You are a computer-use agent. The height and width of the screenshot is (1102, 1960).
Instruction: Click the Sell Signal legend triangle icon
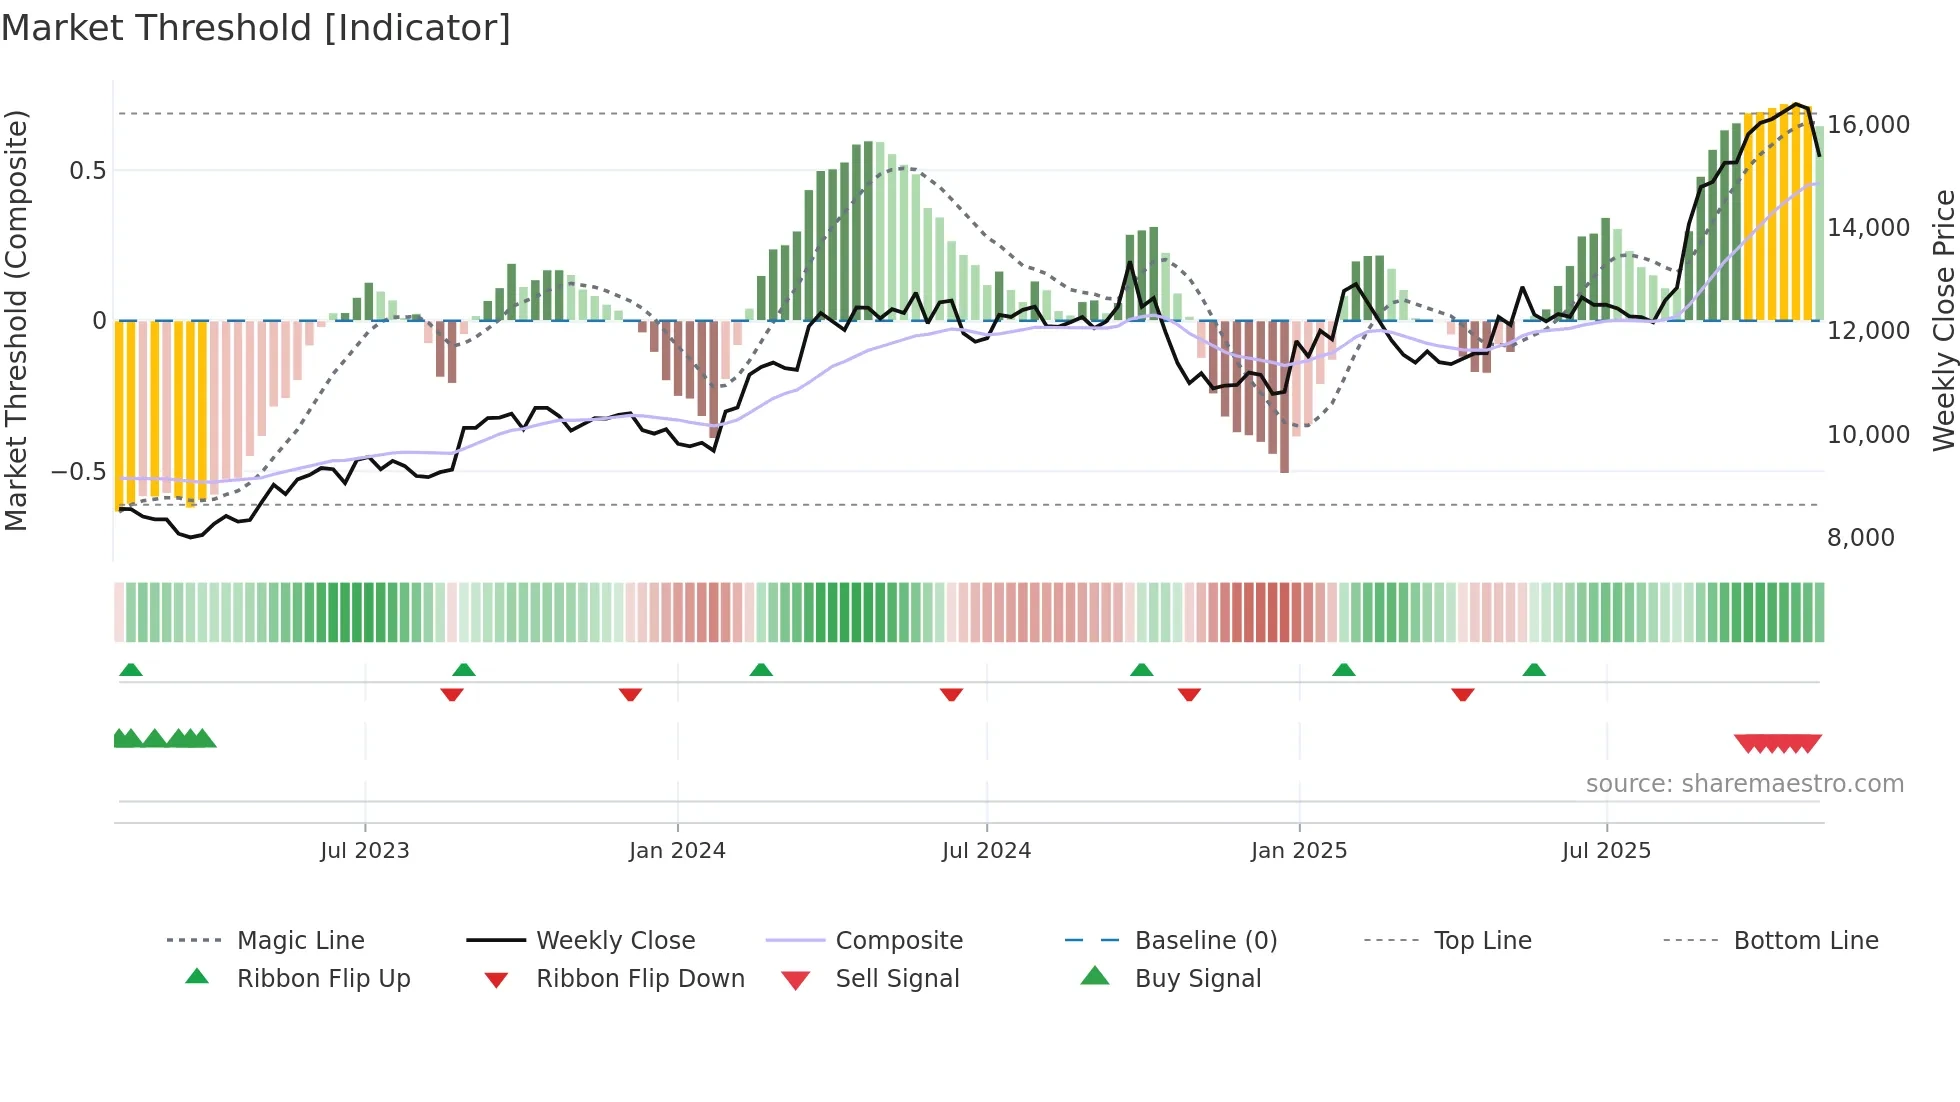click(795, 980)
